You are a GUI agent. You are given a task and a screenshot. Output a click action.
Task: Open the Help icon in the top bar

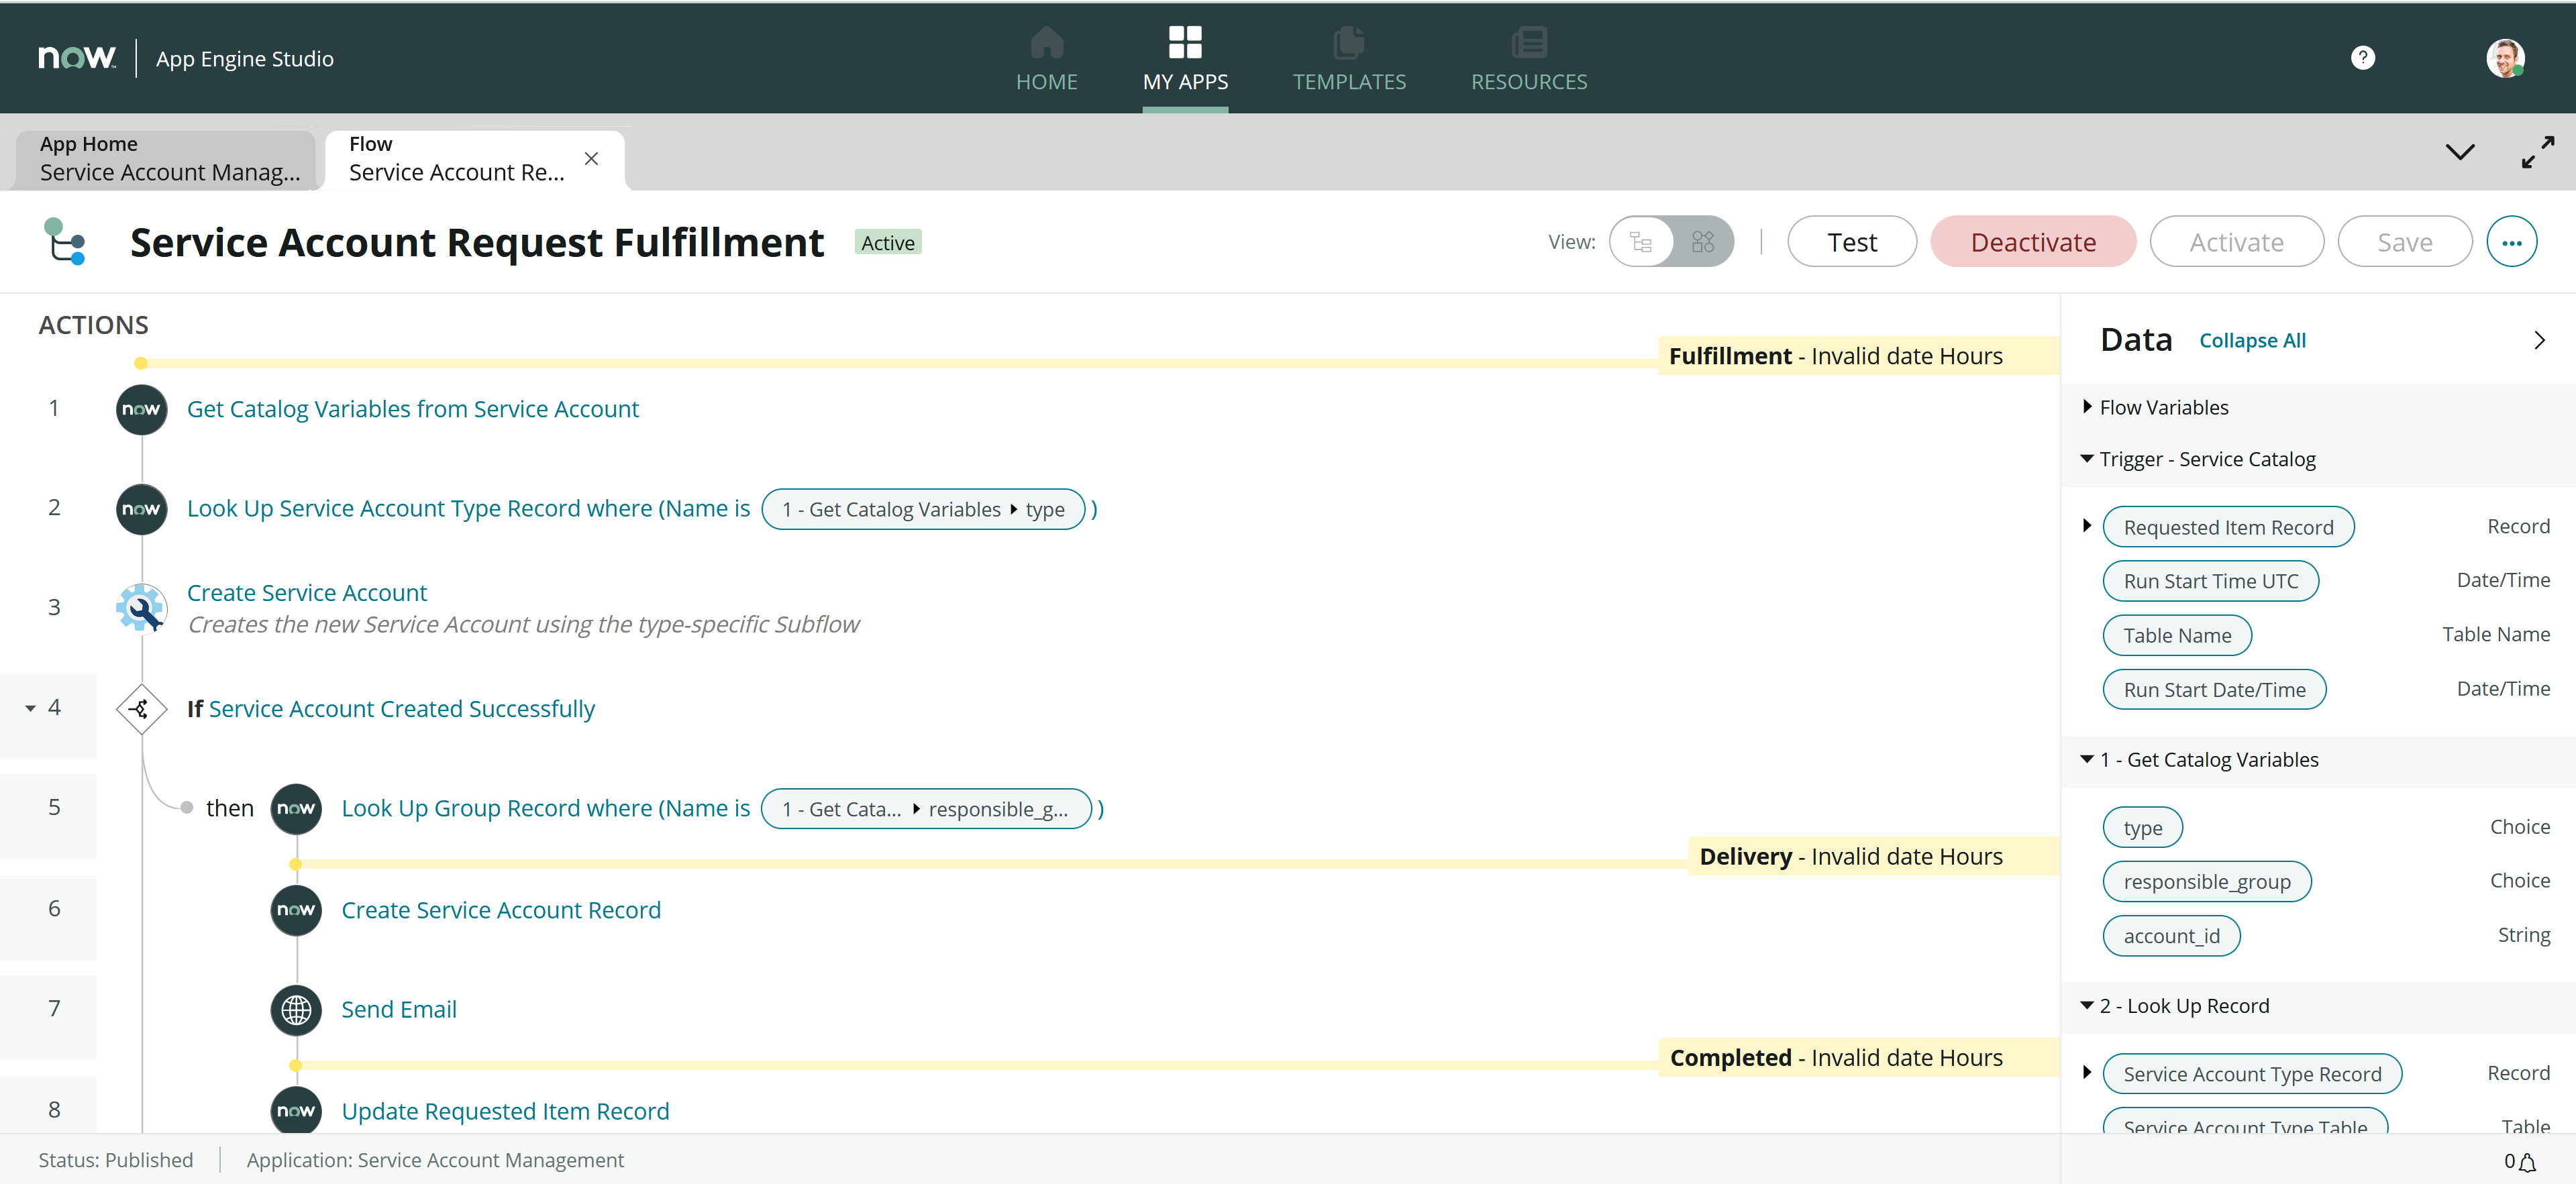pyautogui.click(x=2362, y=57)
